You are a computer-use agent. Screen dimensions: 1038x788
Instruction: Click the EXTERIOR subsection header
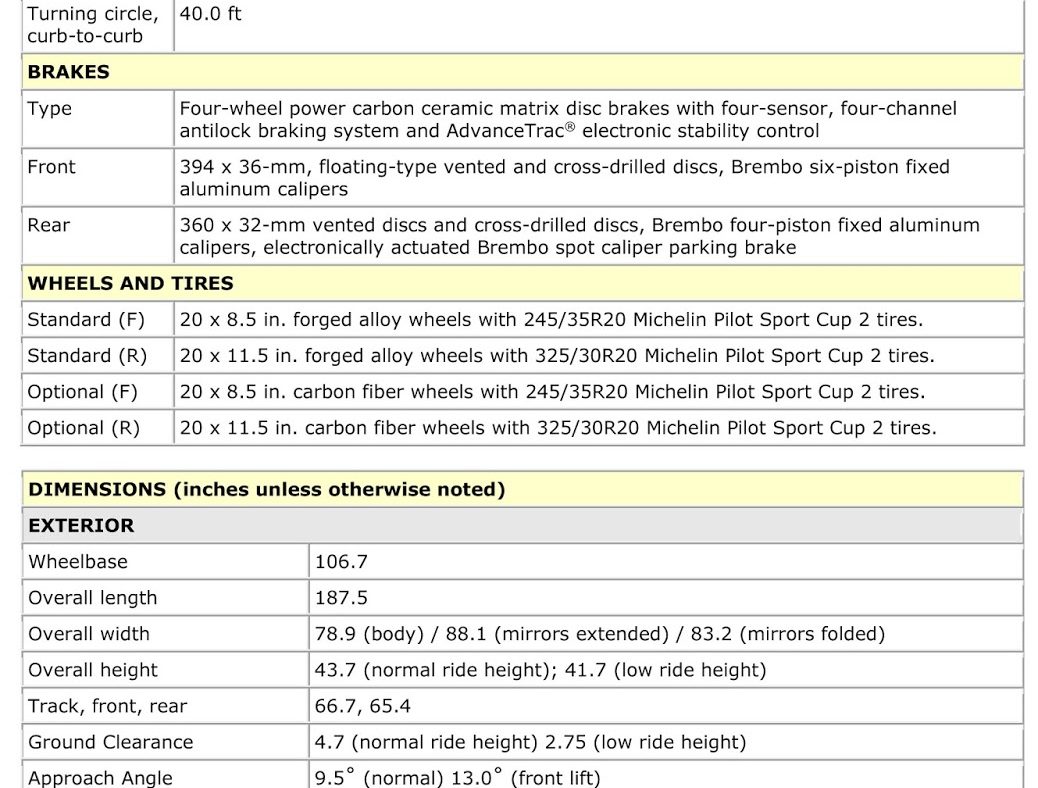(x=523, y=526)
